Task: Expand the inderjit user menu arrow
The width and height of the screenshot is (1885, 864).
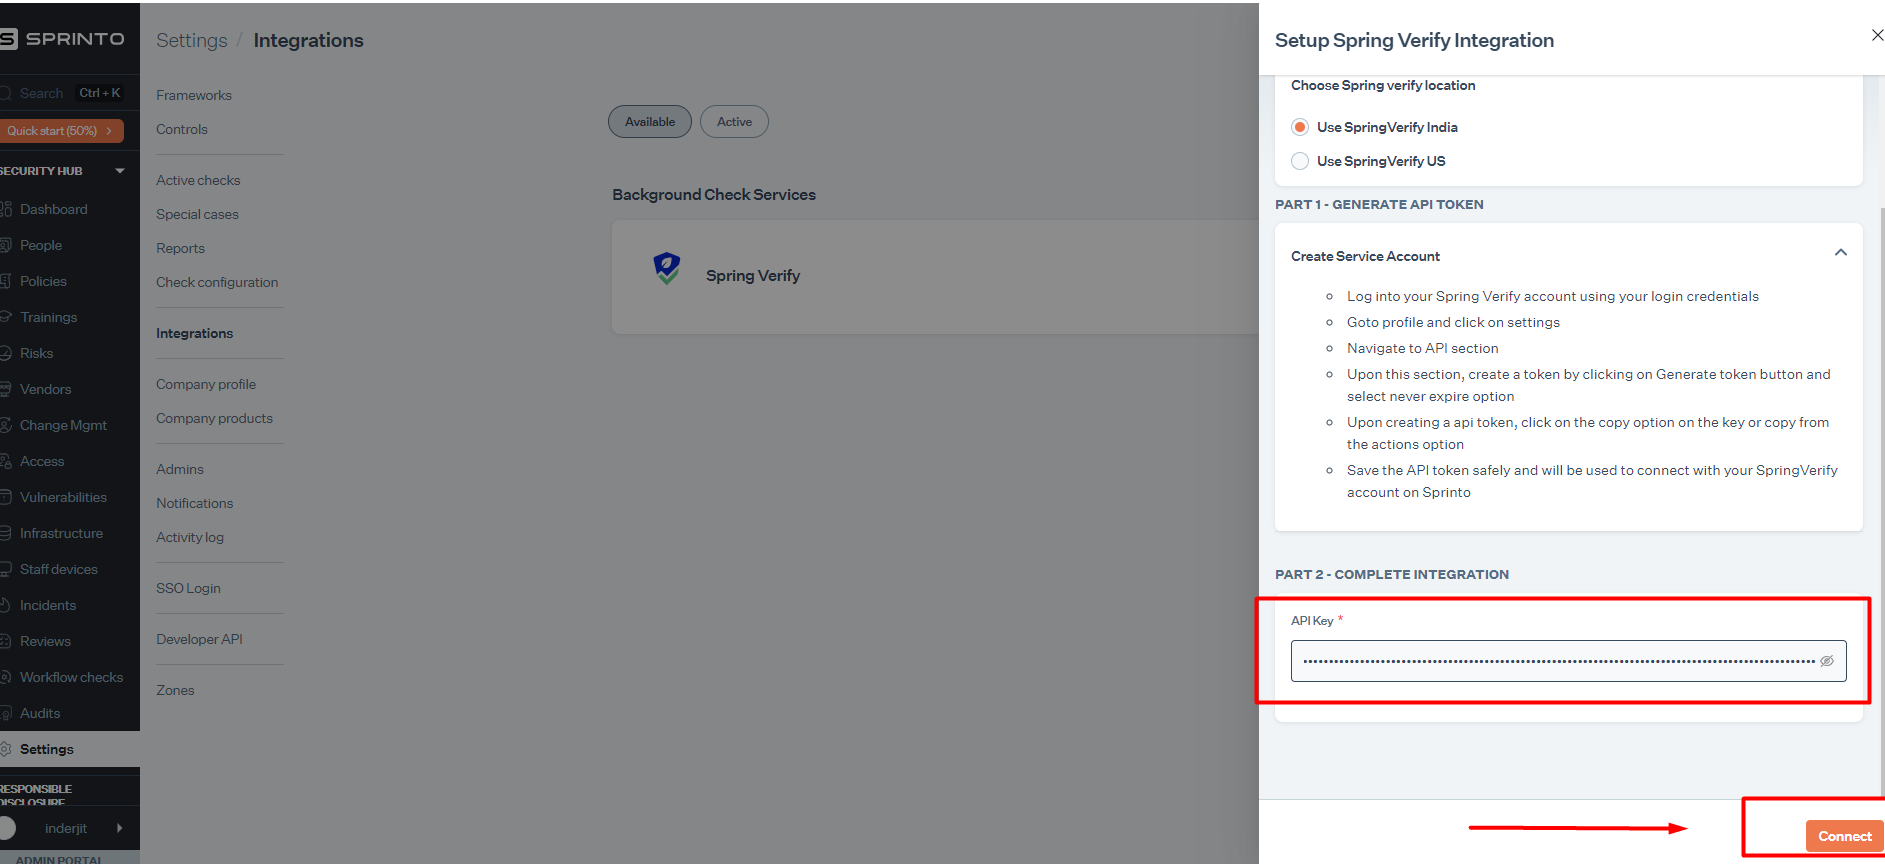Action: 120,828
